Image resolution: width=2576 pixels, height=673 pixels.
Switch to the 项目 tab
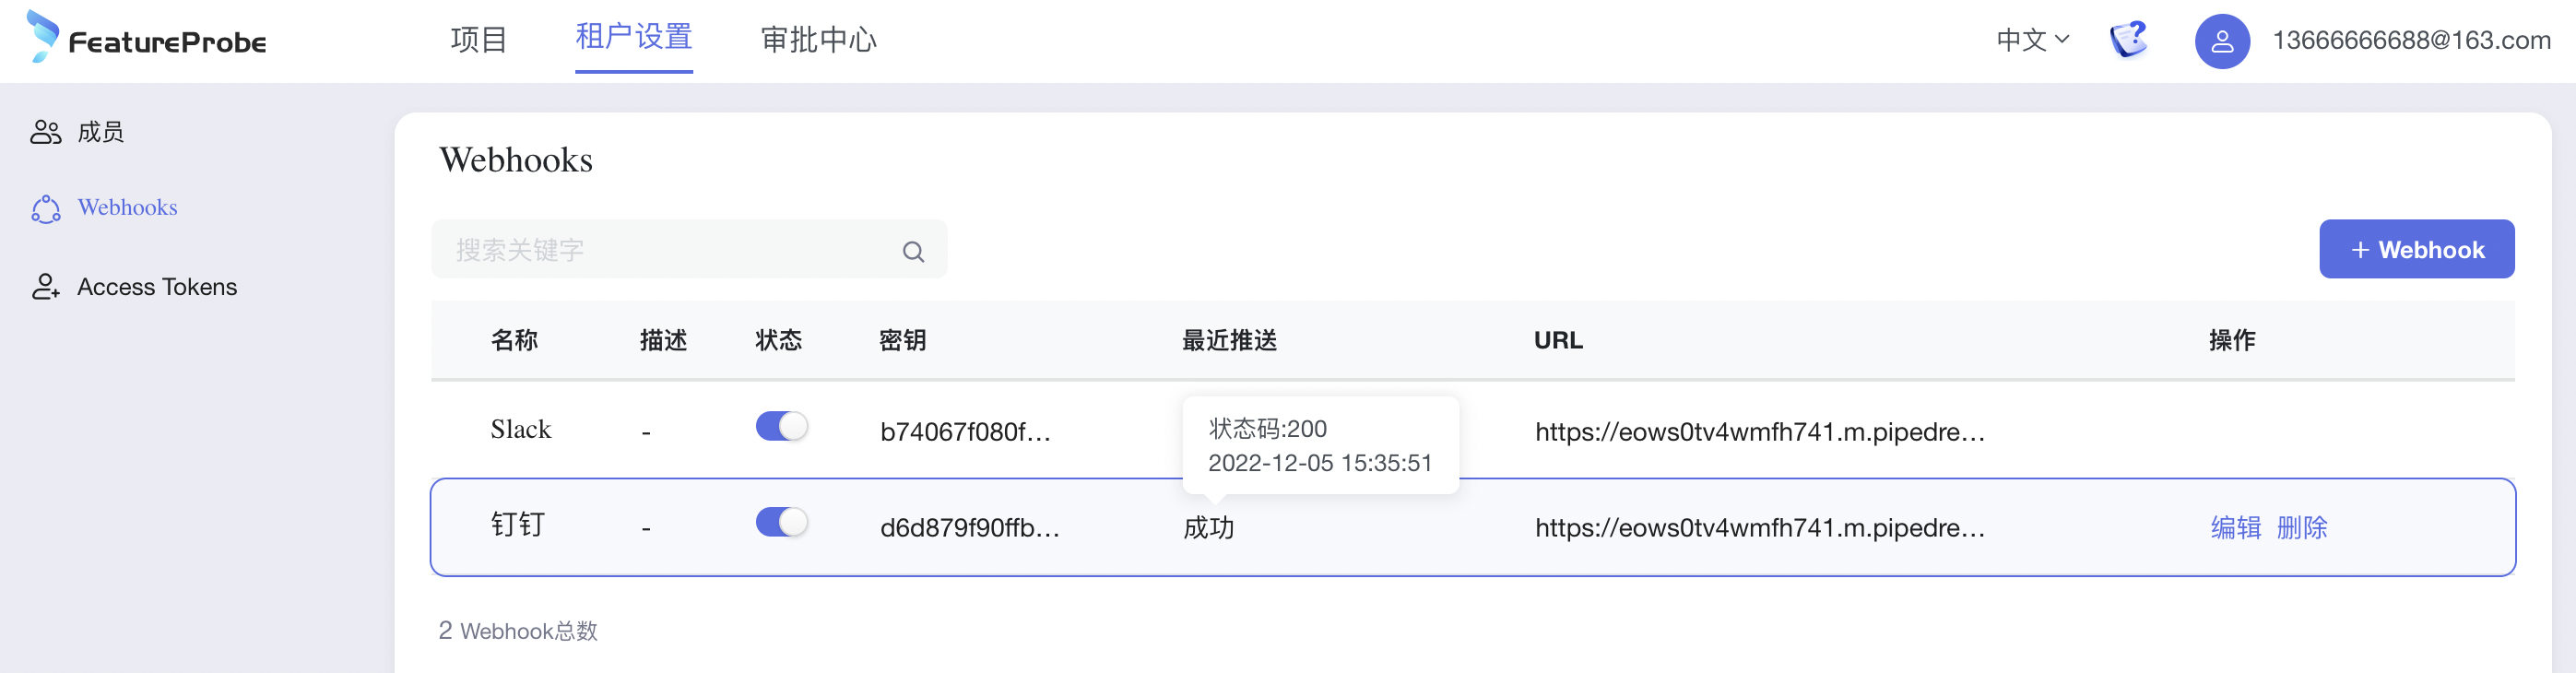tap(478, 40)
